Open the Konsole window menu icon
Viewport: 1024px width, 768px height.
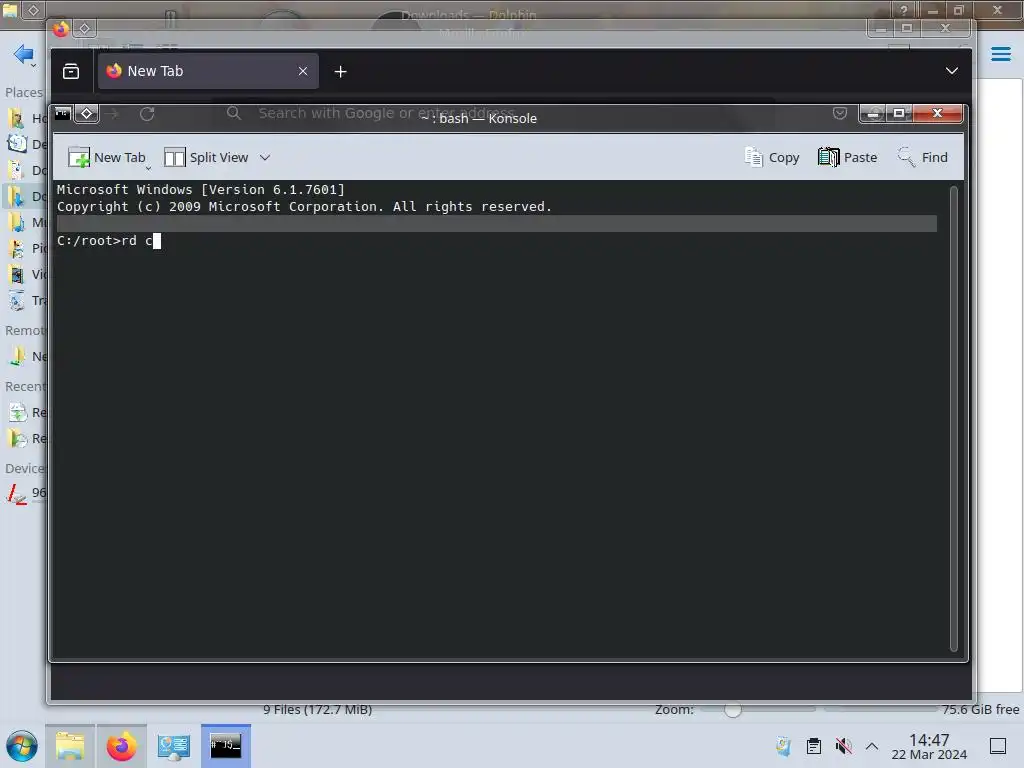(x=63, y=114)
